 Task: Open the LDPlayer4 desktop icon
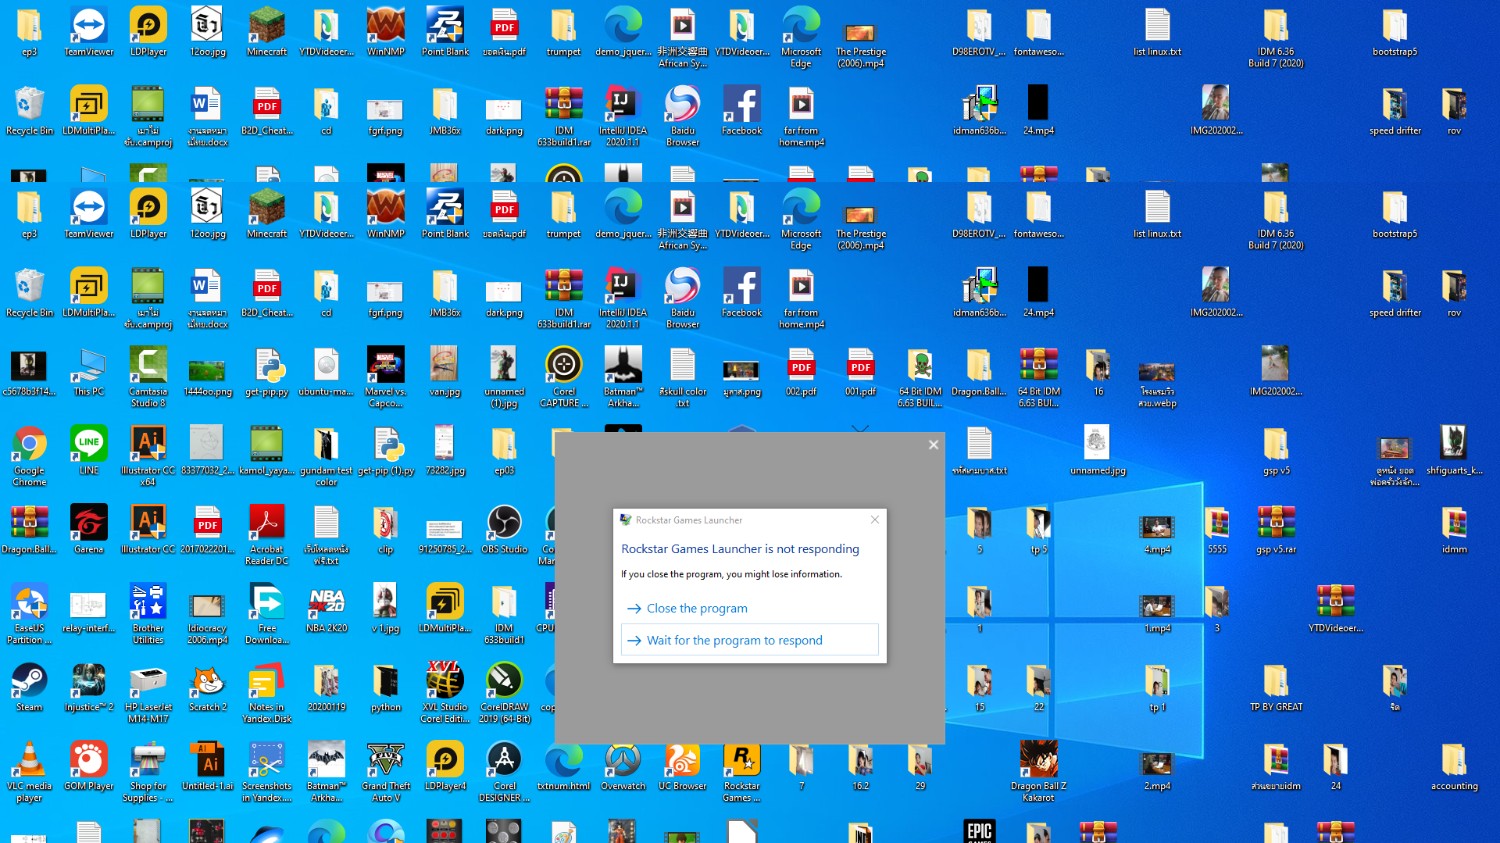445,767
